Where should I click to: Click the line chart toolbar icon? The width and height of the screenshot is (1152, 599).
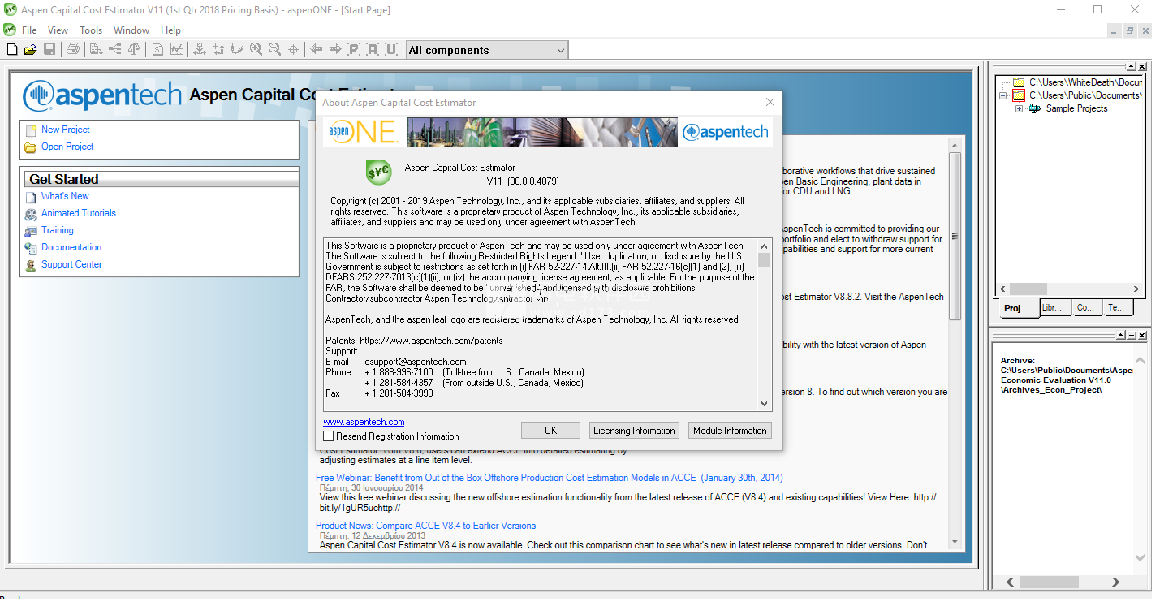(176, 49)
